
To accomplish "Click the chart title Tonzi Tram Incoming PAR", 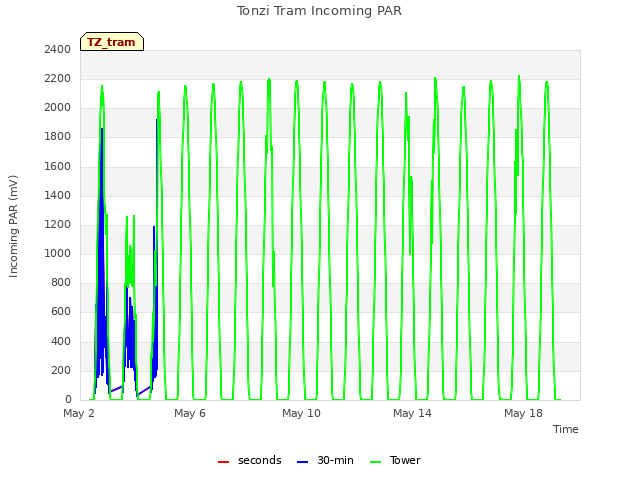I will (x=319, y=11).
